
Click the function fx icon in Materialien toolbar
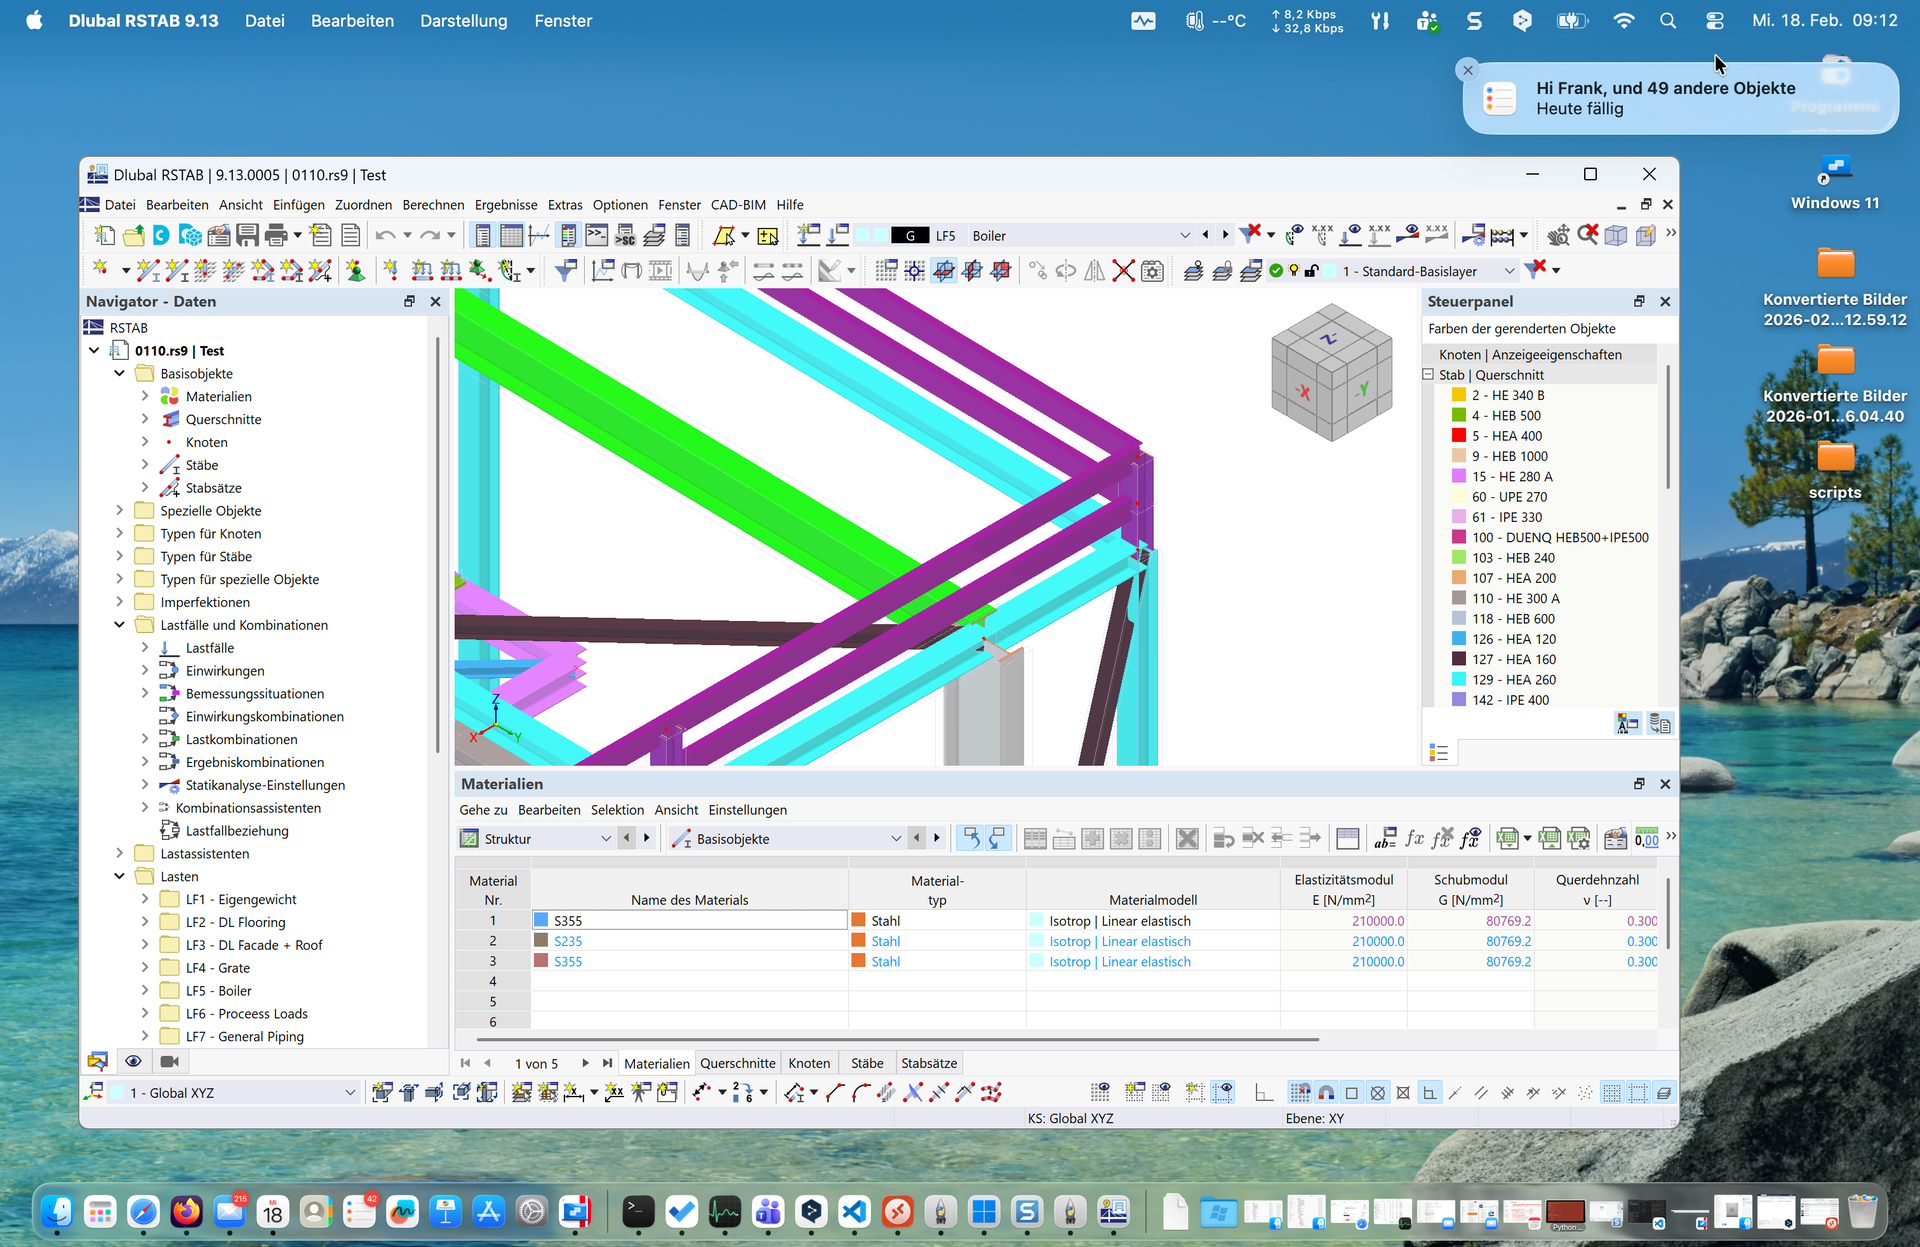[1414, 839]
